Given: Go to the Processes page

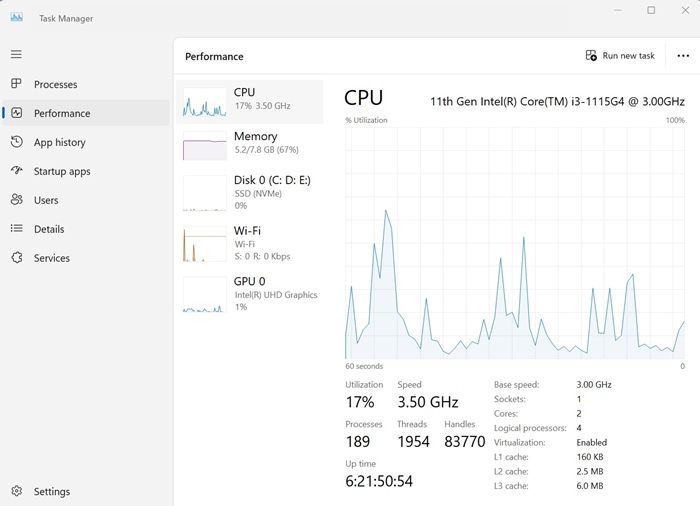Looking at the screenshot, I should 86,84.
